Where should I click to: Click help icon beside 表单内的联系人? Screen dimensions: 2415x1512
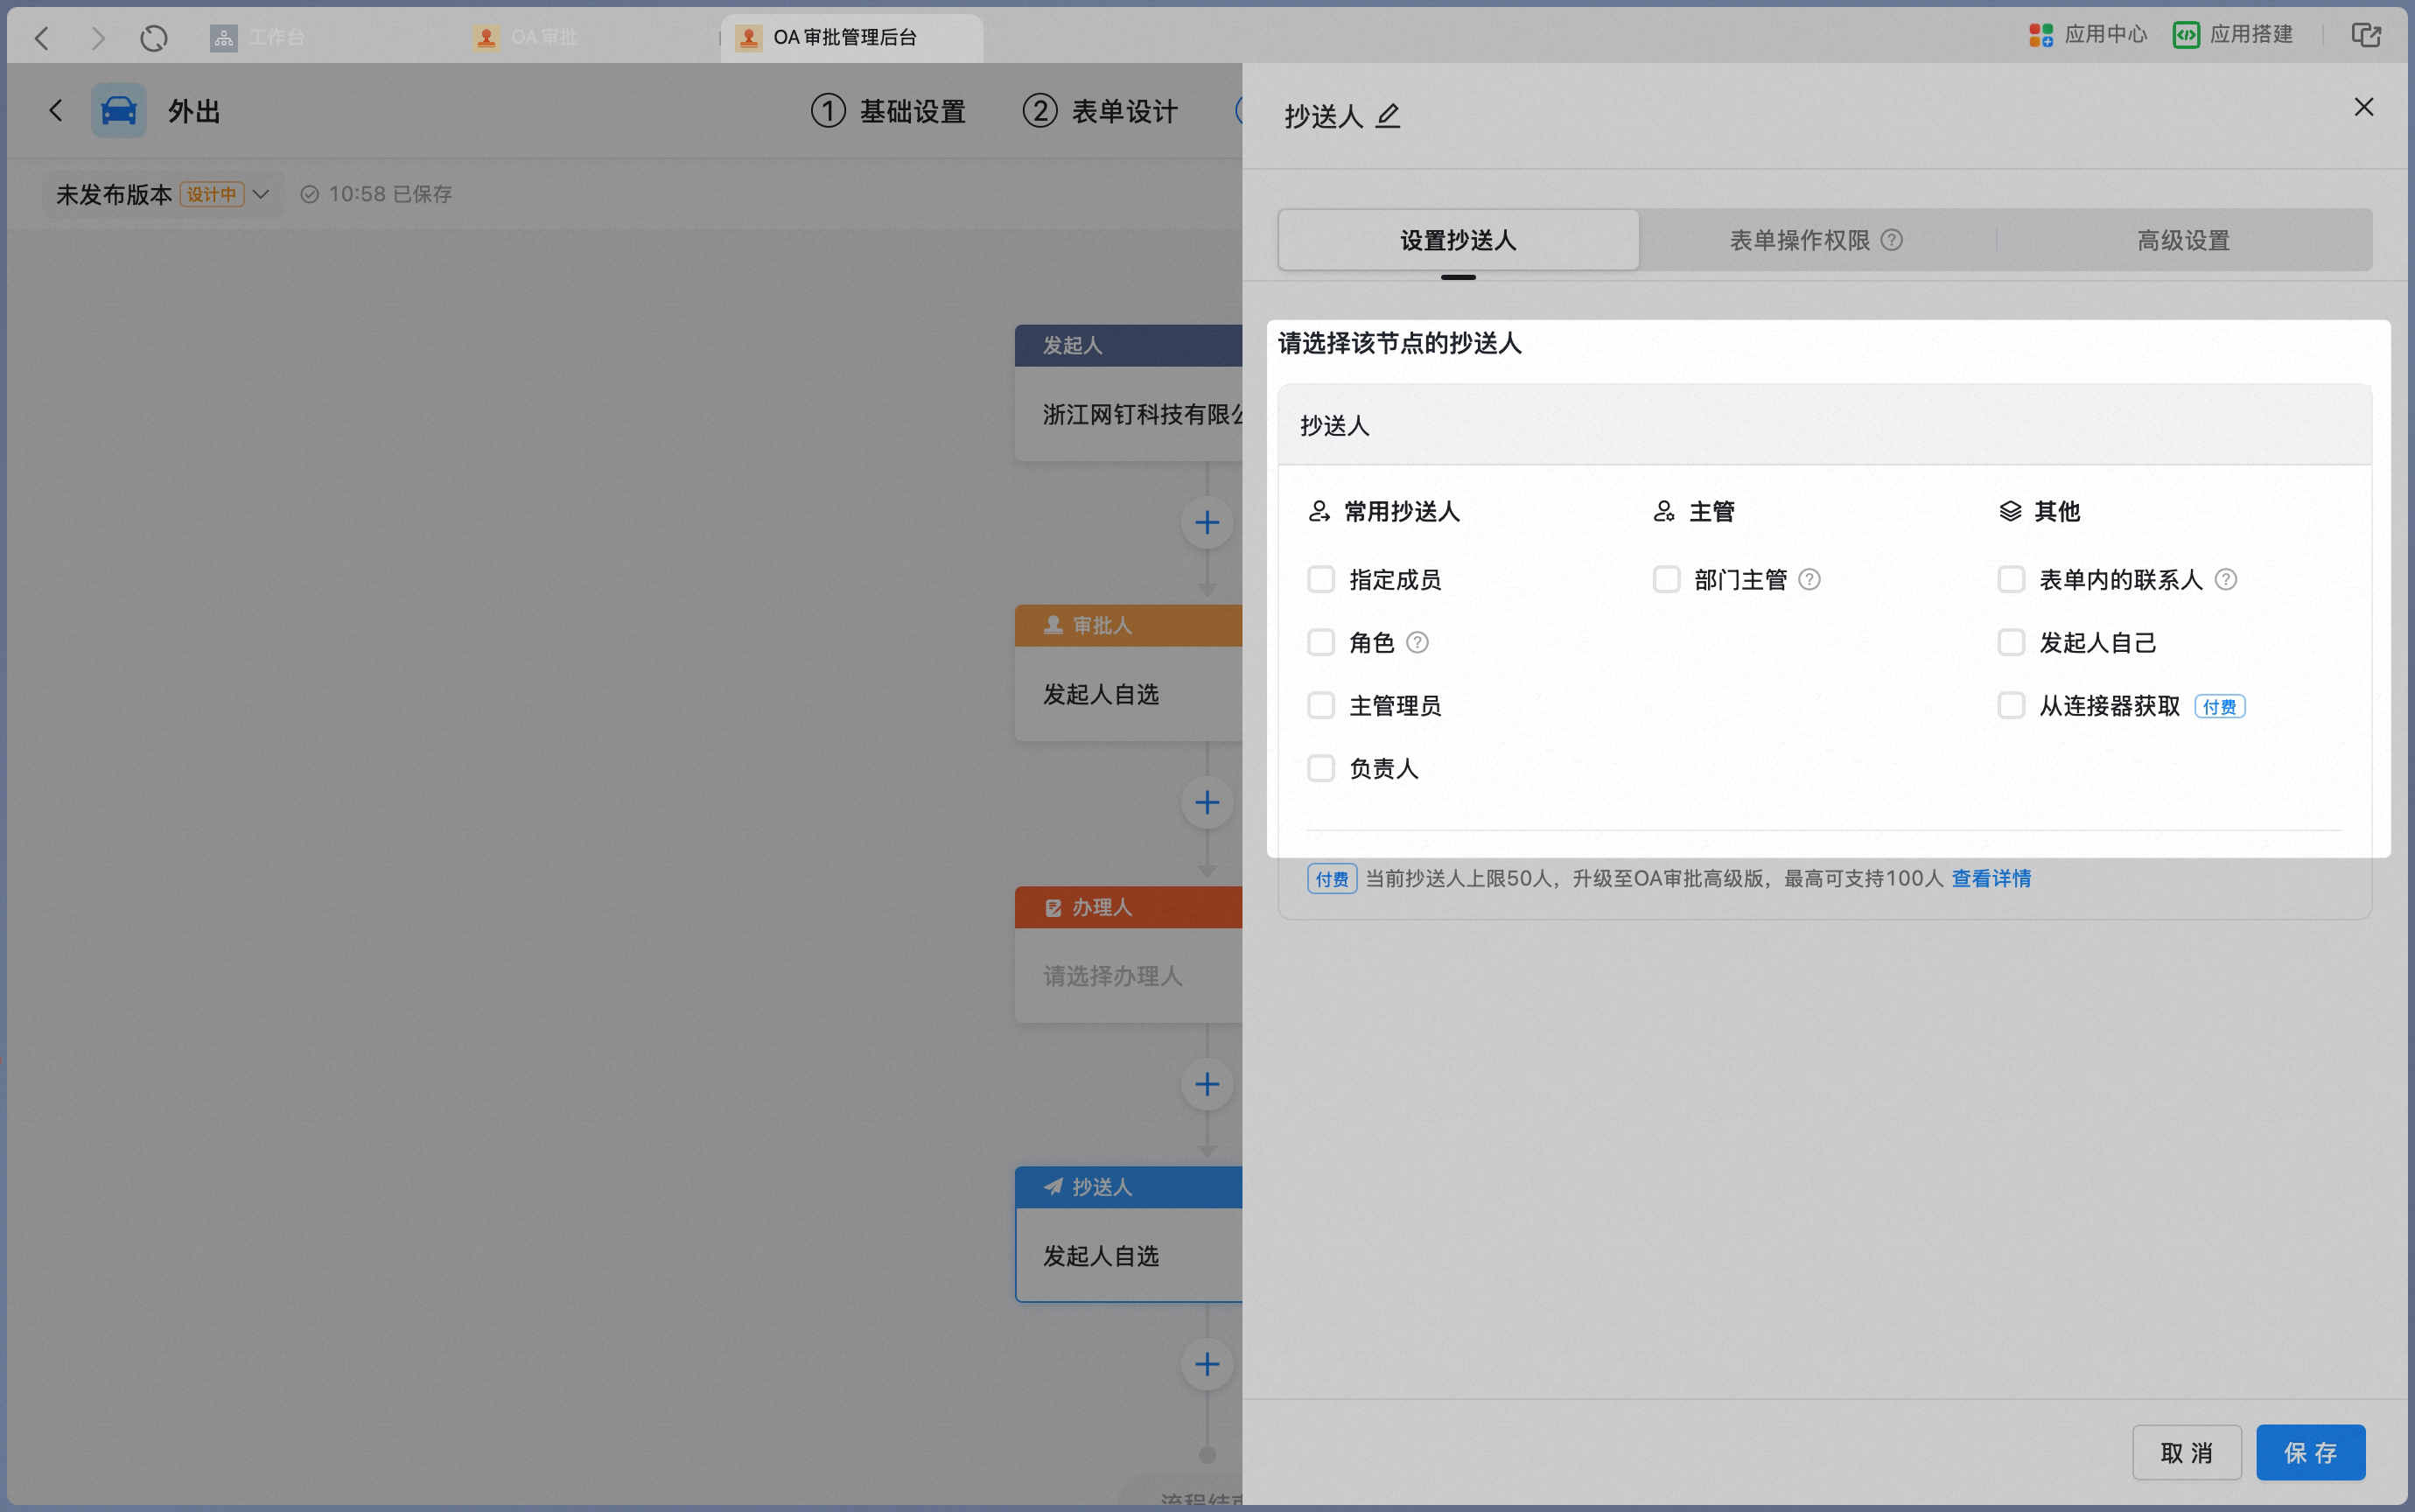(2225, 579)
